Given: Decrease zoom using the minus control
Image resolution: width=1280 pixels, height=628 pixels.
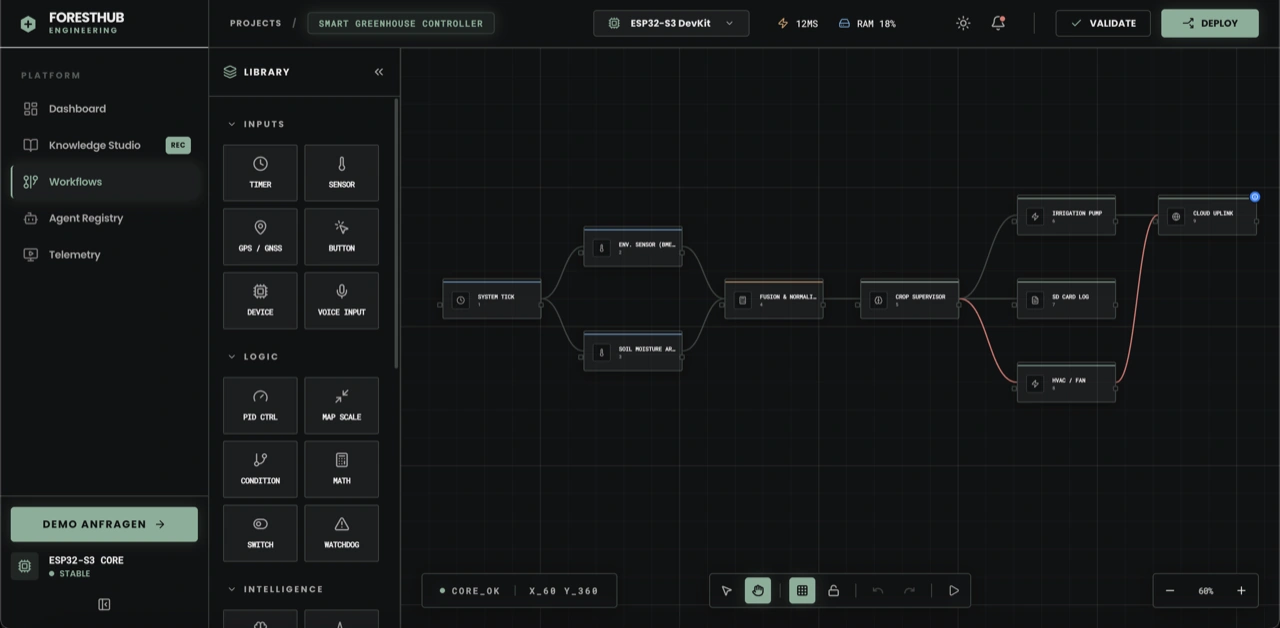Looking at the screenshot, I should 1170,590.
